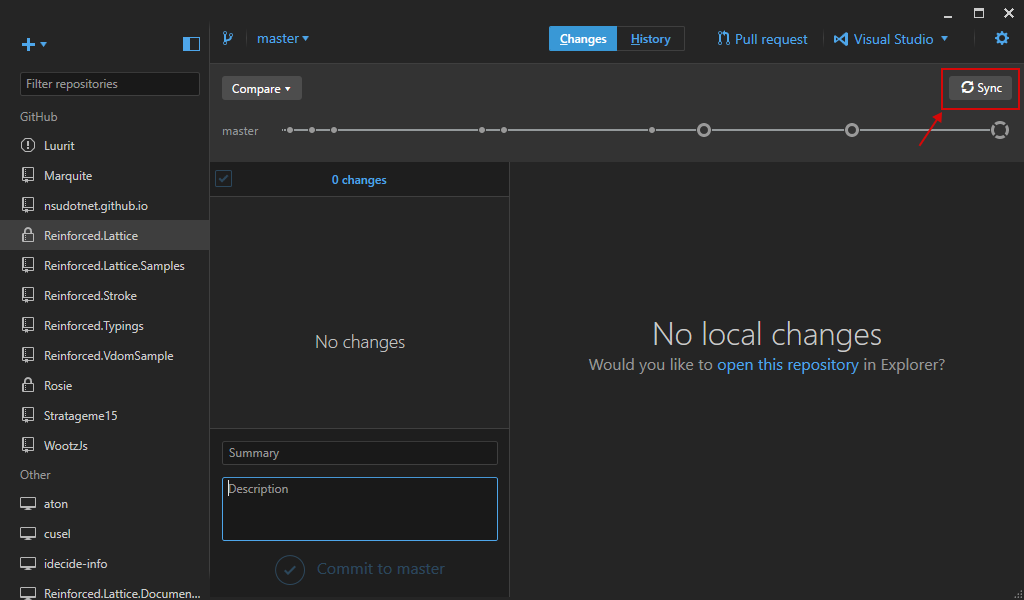The image size is (1024, 600).
Task: Select the idecide-info local repository
Action: click(104, 564)
